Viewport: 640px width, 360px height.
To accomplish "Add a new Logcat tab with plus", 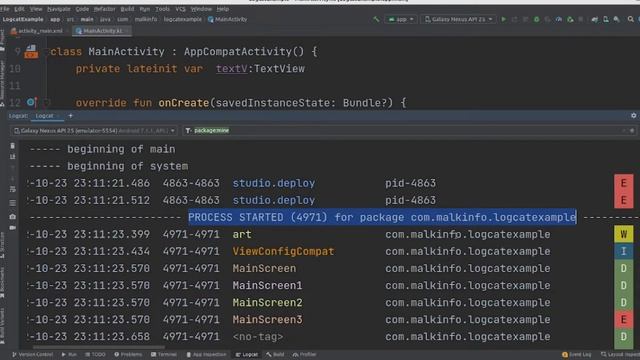I will 70,116.
